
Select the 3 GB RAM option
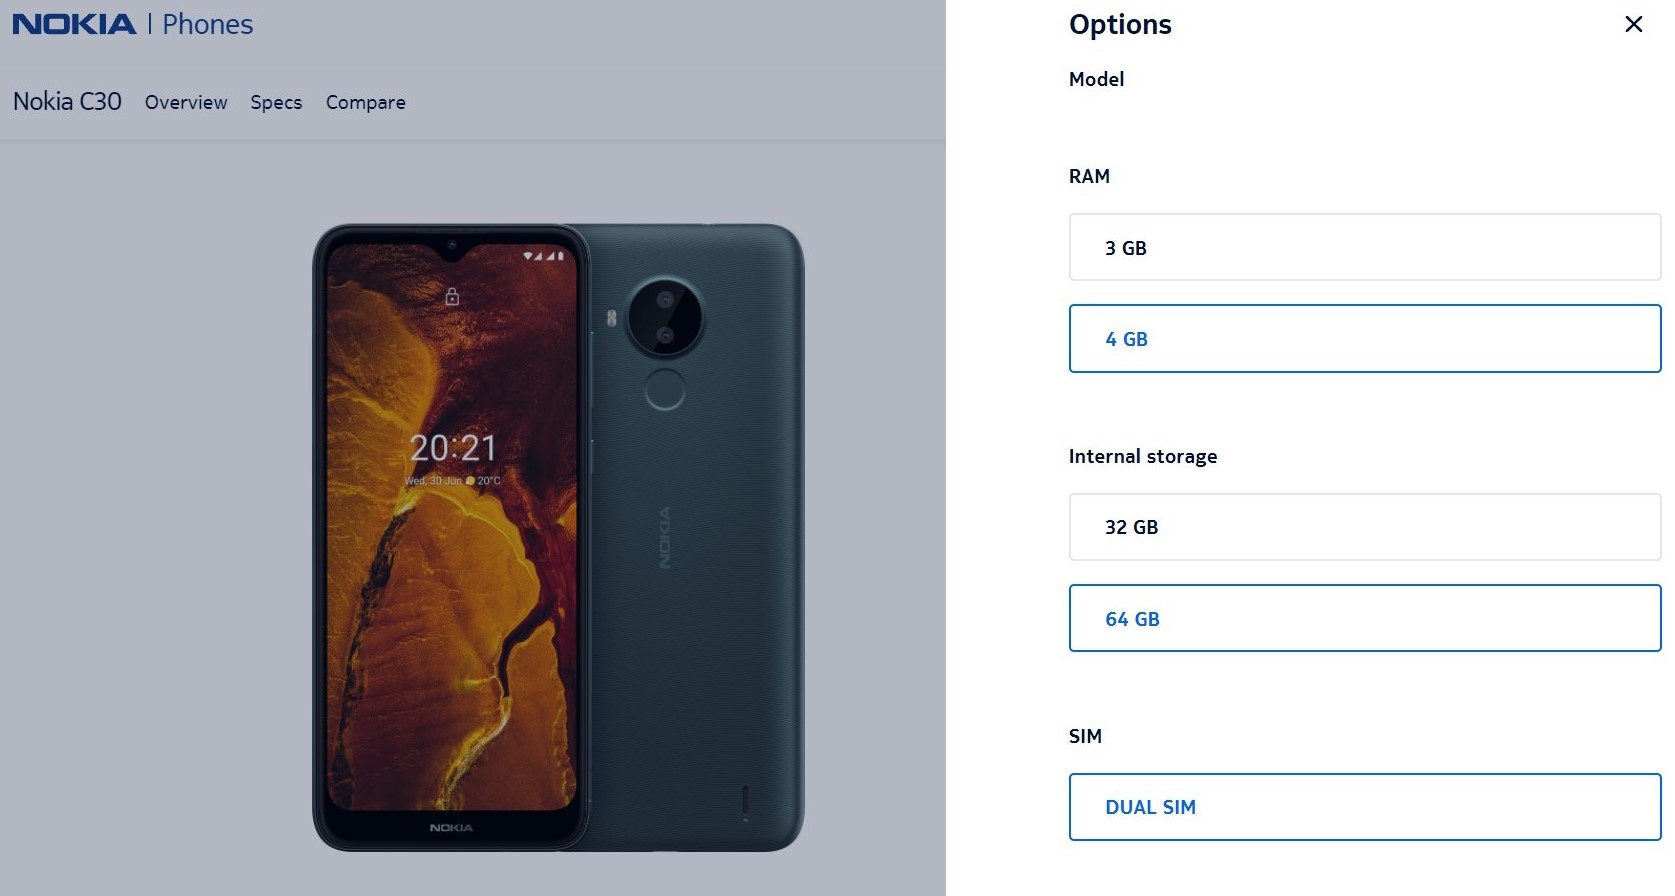[x=1365, y=247]
